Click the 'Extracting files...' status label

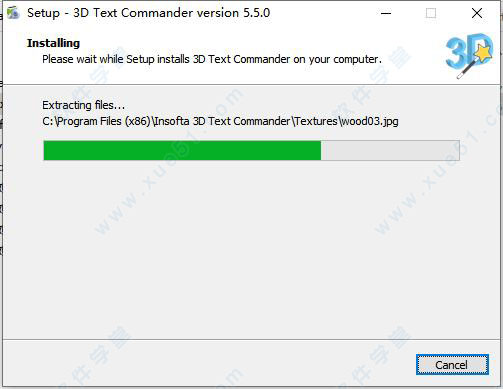pyautogui.click(x=83, y=105)
